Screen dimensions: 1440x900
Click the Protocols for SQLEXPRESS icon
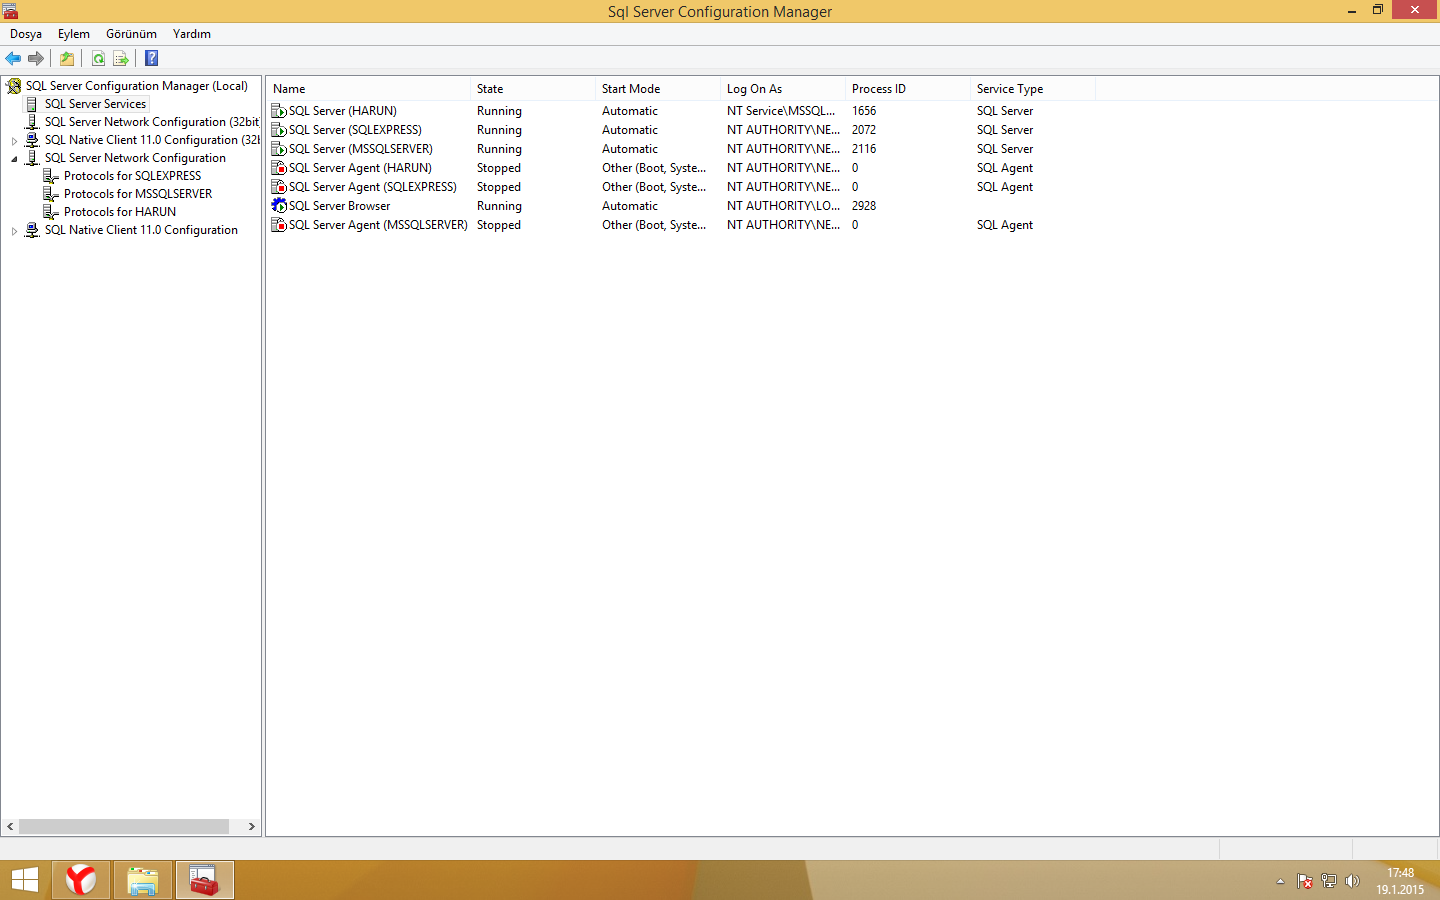[x=51, y=176]
